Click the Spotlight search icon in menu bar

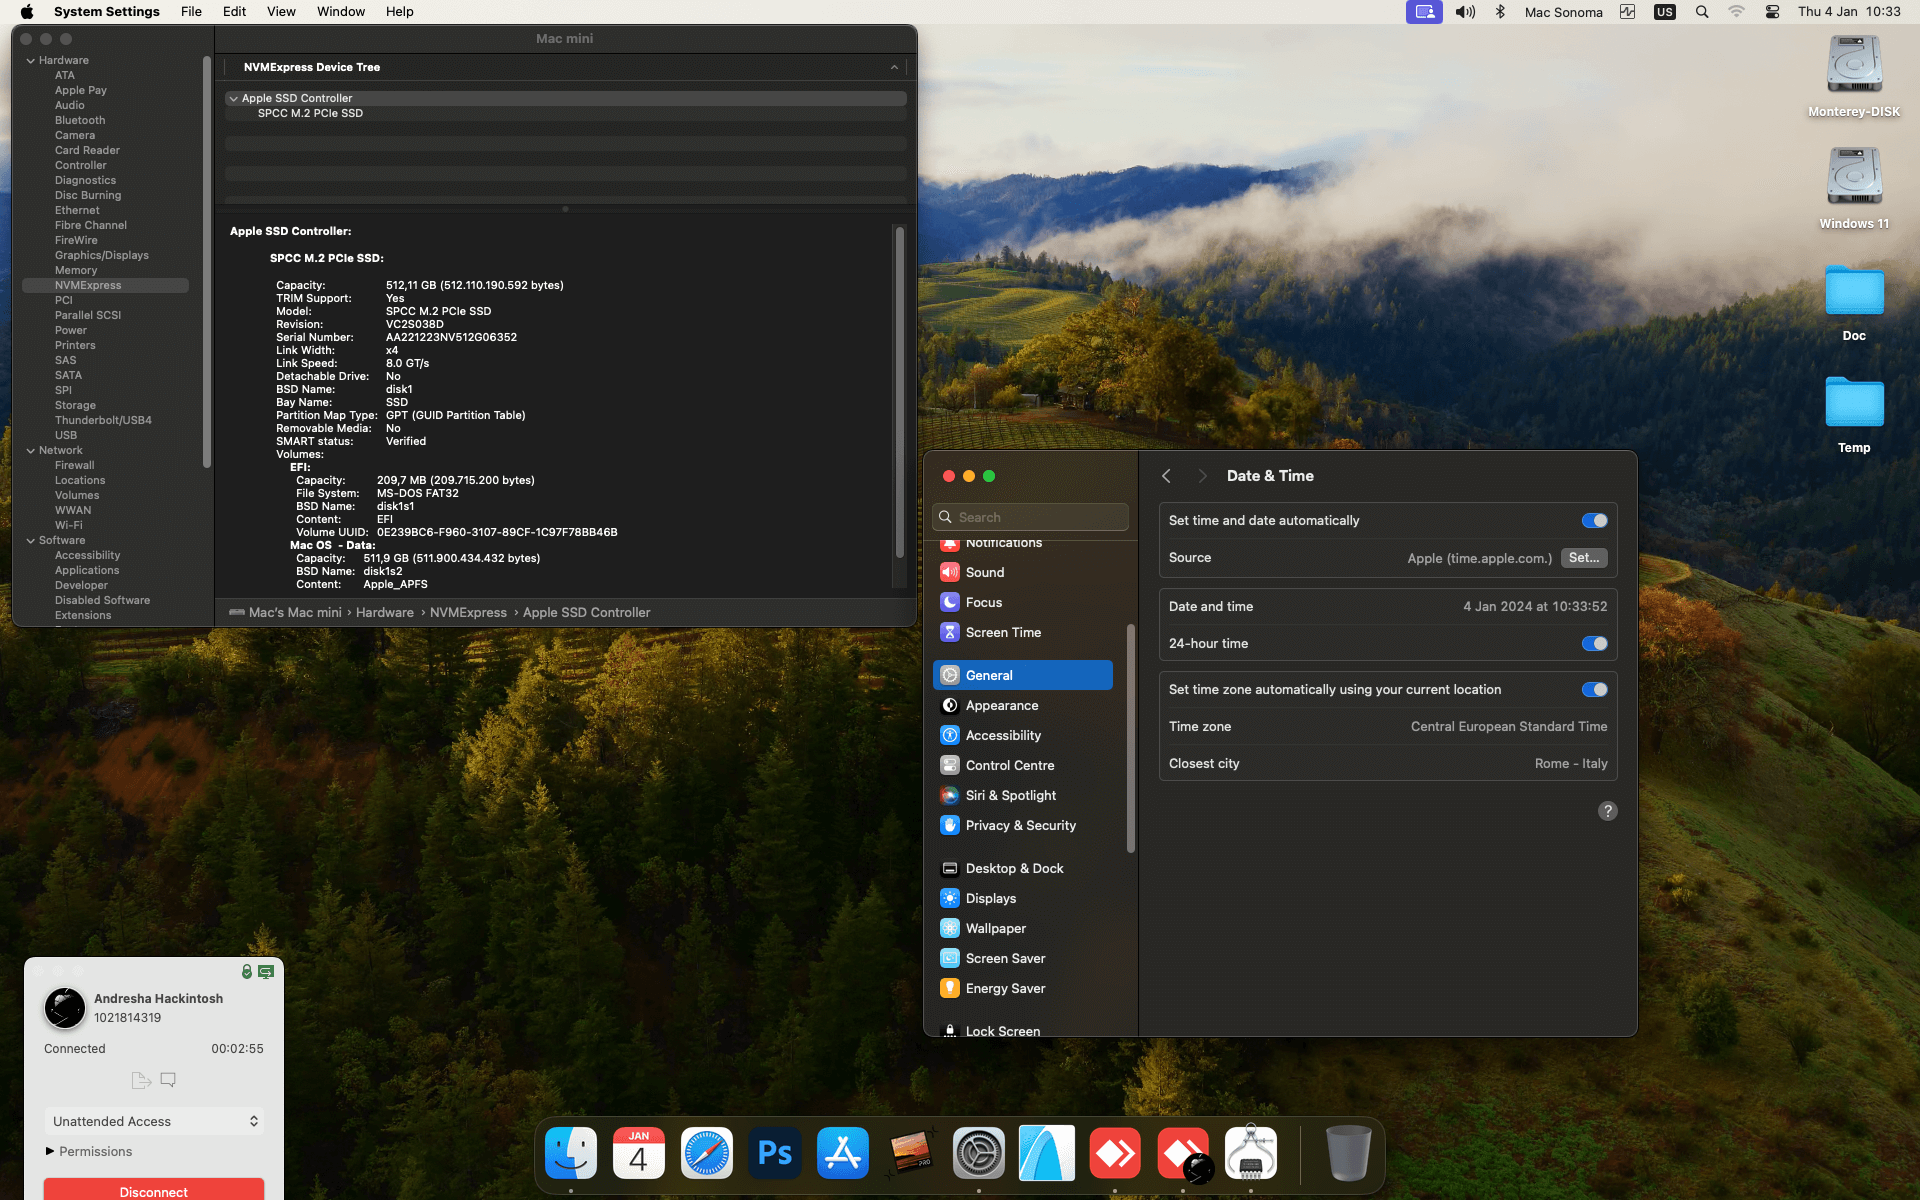coord(1702,12)
